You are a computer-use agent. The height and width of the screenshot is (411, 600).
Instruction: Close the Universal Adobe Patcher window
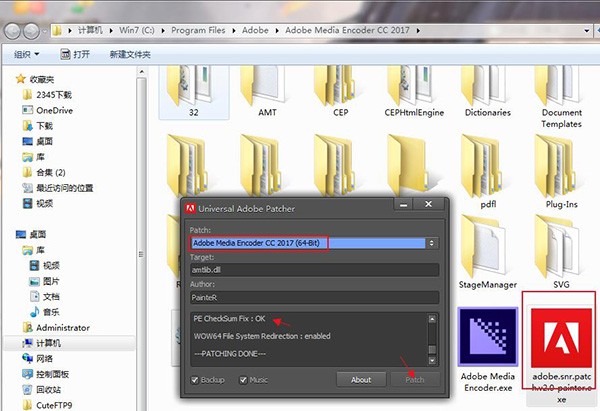click(x=429, y=204)
